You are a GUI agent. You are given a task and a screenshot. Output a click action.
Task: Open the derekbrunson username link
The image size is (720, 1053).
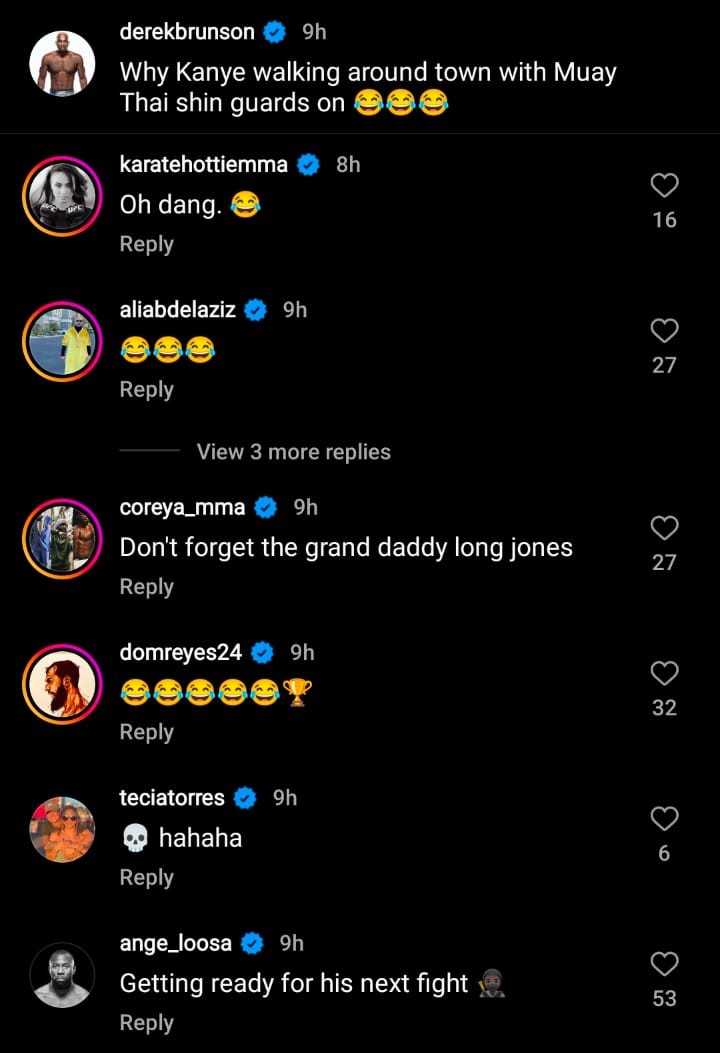pyautogui.click(x=187, y=32)
